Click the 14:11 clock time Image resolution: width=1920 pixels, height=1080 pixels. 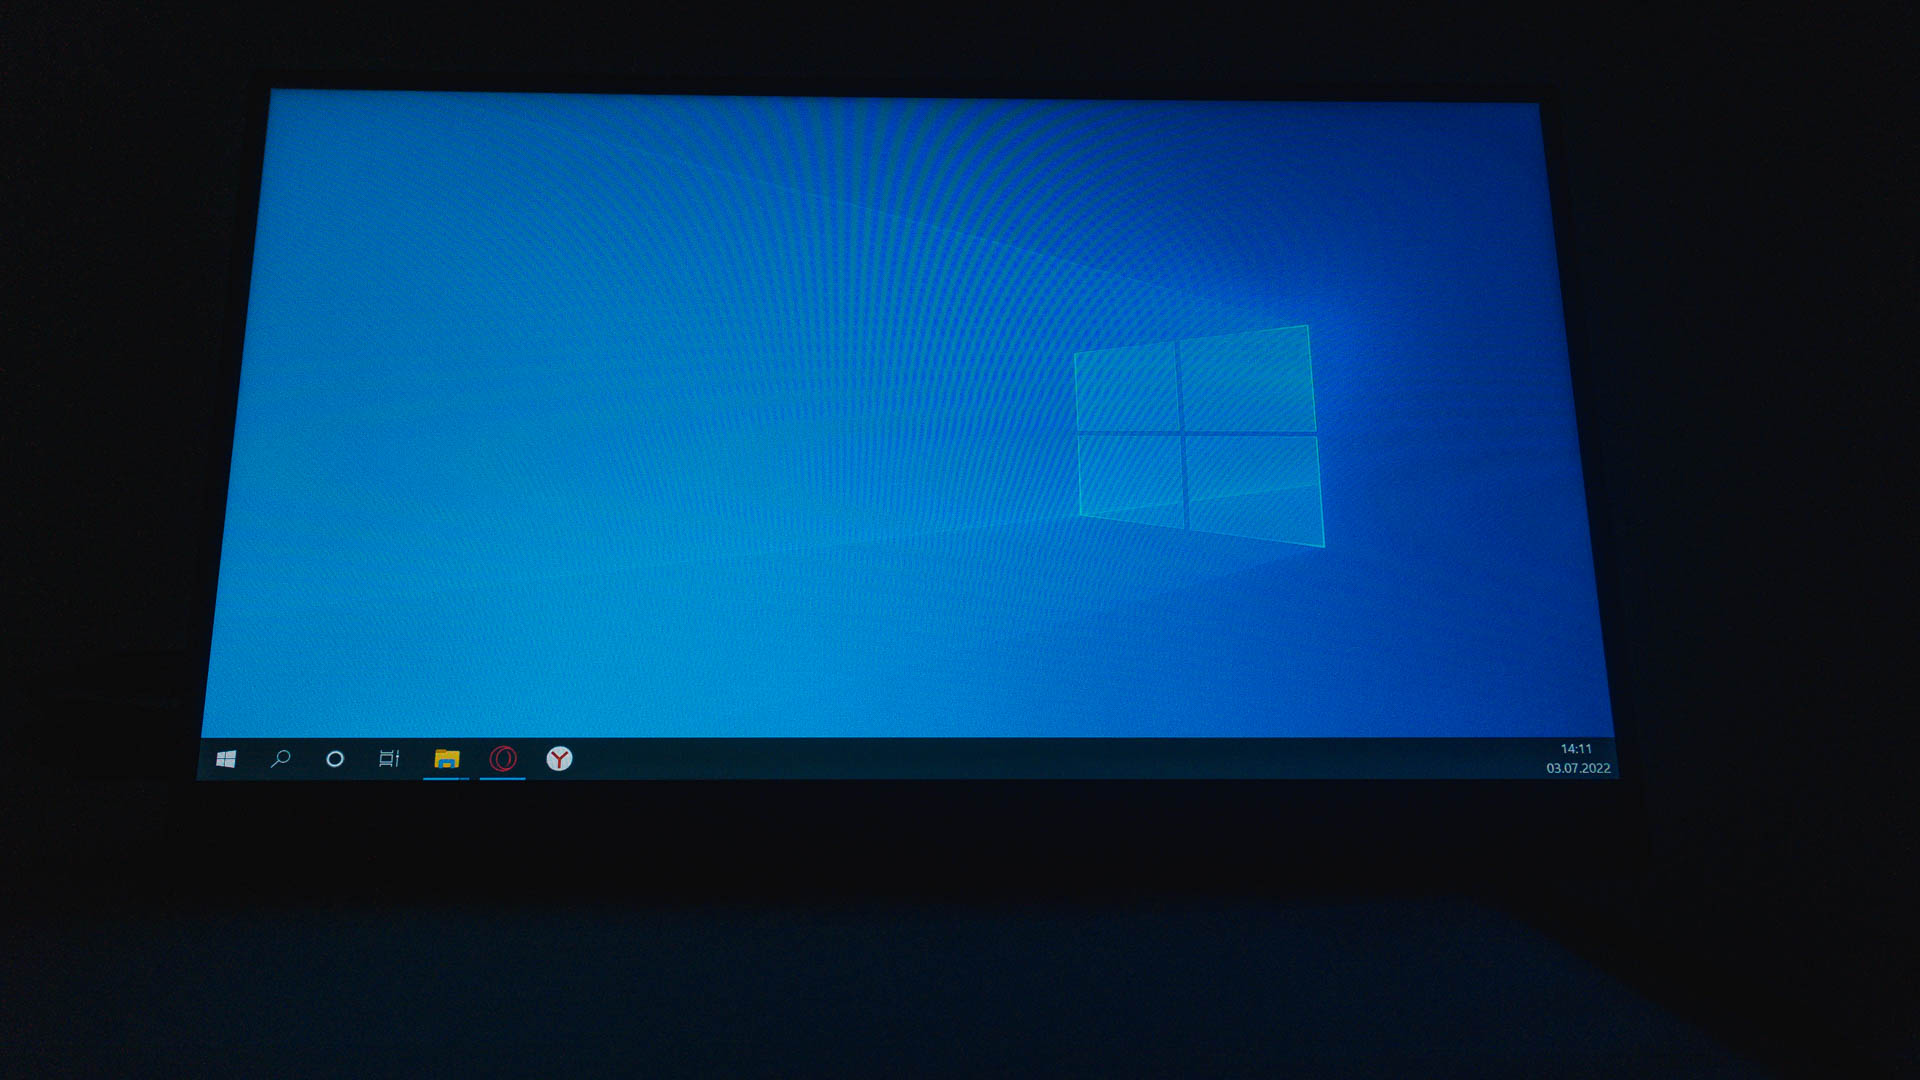[1576, 749]
